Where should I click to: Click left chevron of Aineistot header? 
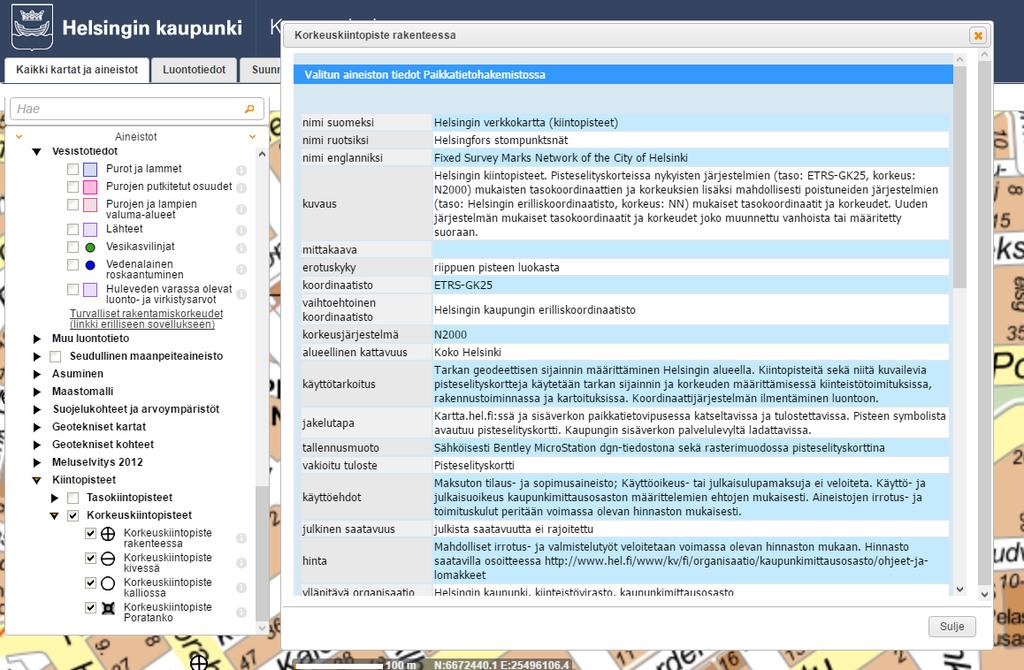tap(19, 136)
